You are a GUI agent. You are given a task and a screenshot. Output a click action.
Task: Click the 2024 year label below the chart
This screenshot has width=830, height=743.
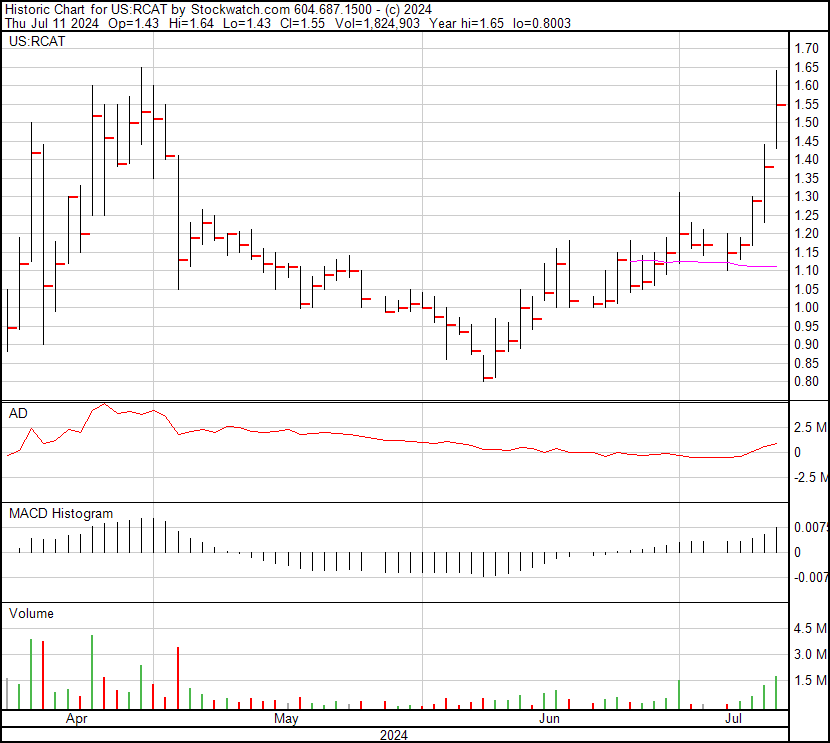[x=394, y=735]
